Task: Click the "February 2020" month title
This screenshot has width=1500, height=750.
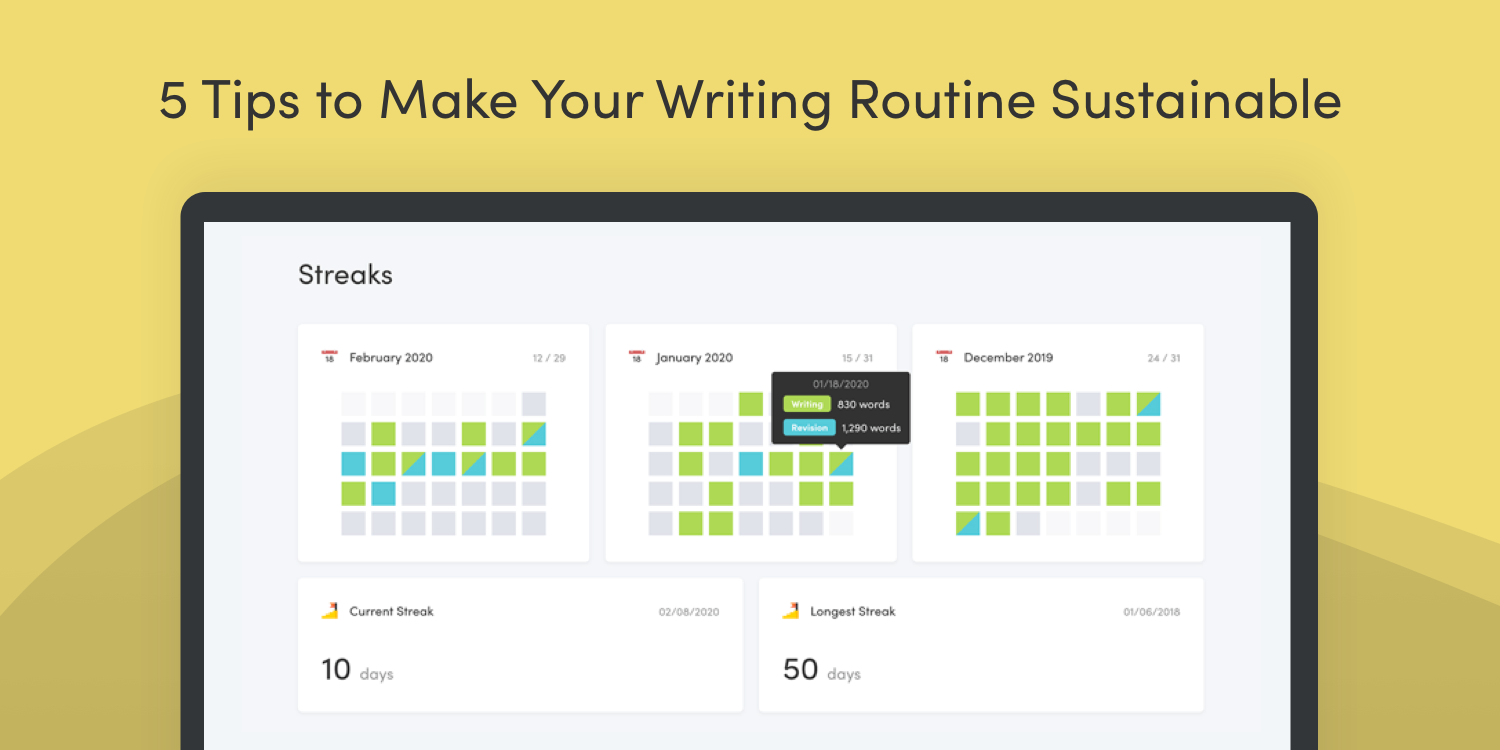Action: coord(391,358)
